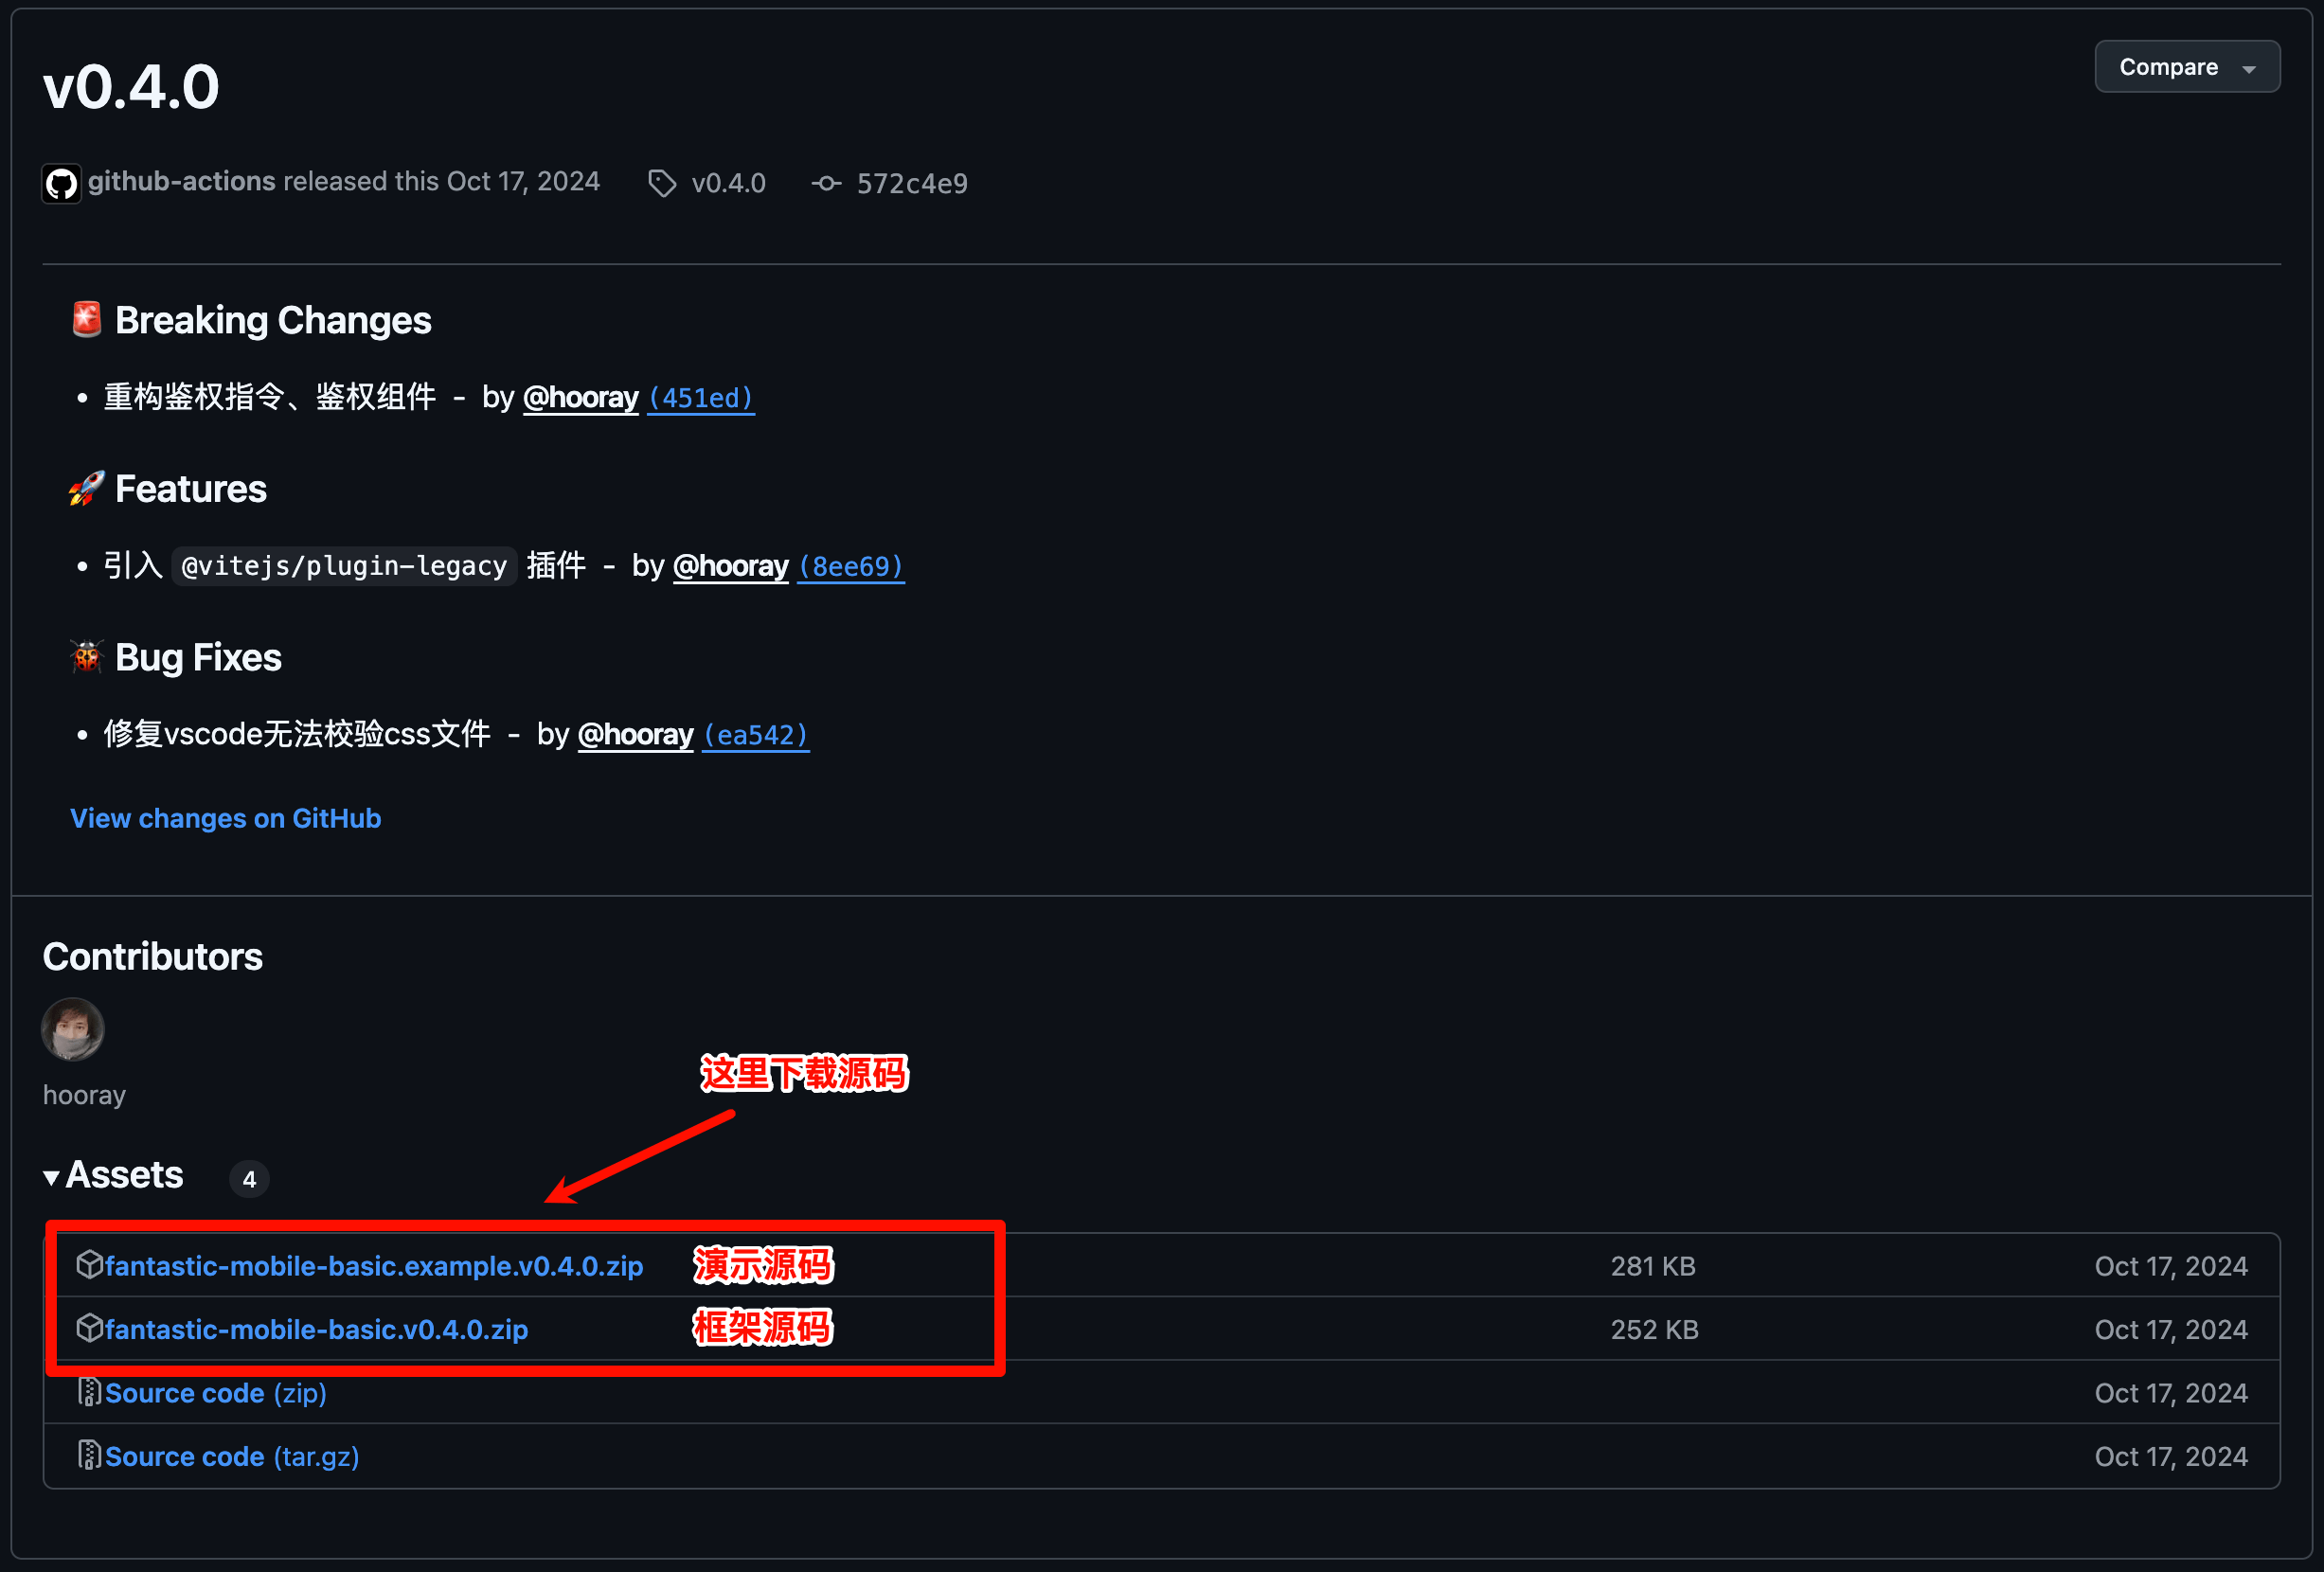Collapse the Assets section
Screen dimensions: 2324x1572
[x=113, y=1176]
